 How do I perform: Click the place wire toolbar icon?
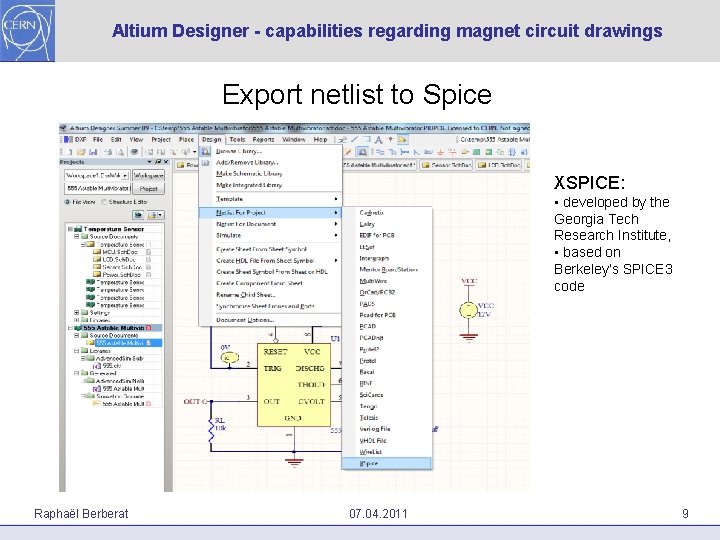pyautogui.click(x=380, y=152)
